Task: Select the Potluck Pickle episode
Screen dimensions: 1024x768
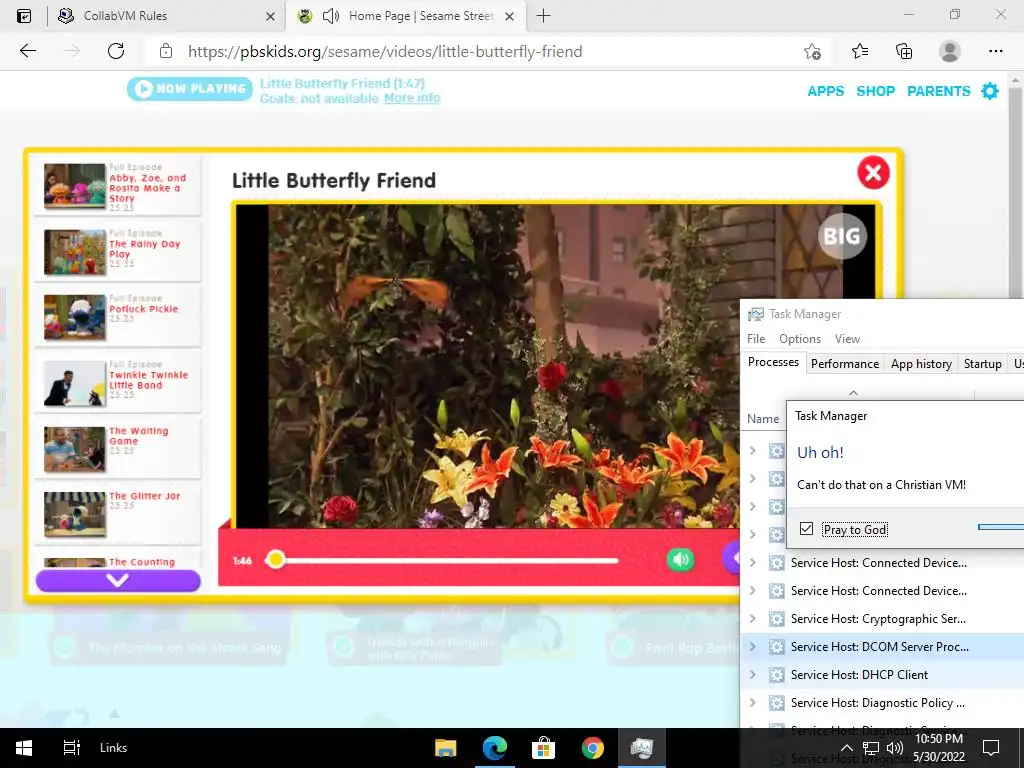Action: (118, 317)
